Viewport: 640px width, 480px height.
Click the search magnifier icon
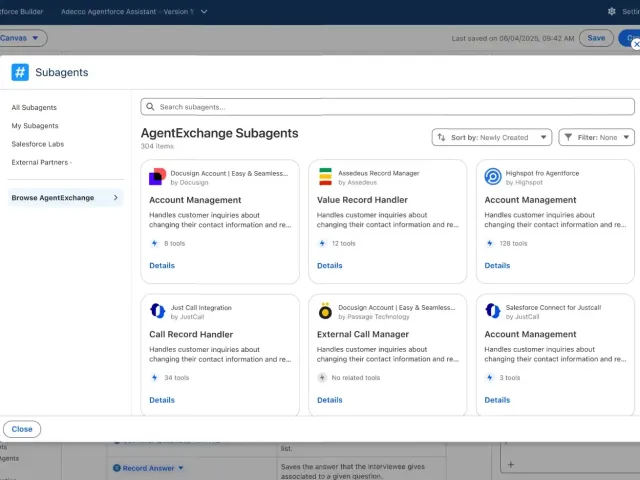coord(150,107)
